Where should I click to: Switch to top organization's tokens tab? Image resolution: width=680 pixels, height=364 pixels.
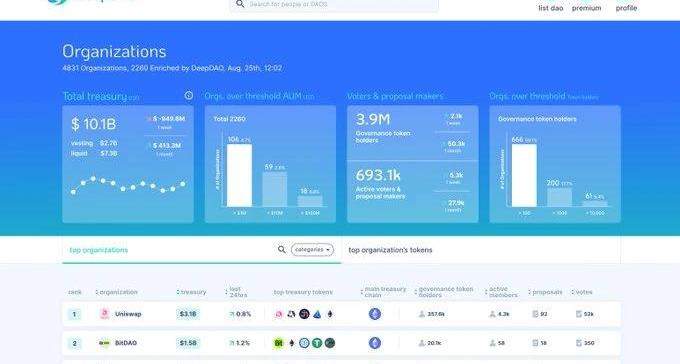390,250
